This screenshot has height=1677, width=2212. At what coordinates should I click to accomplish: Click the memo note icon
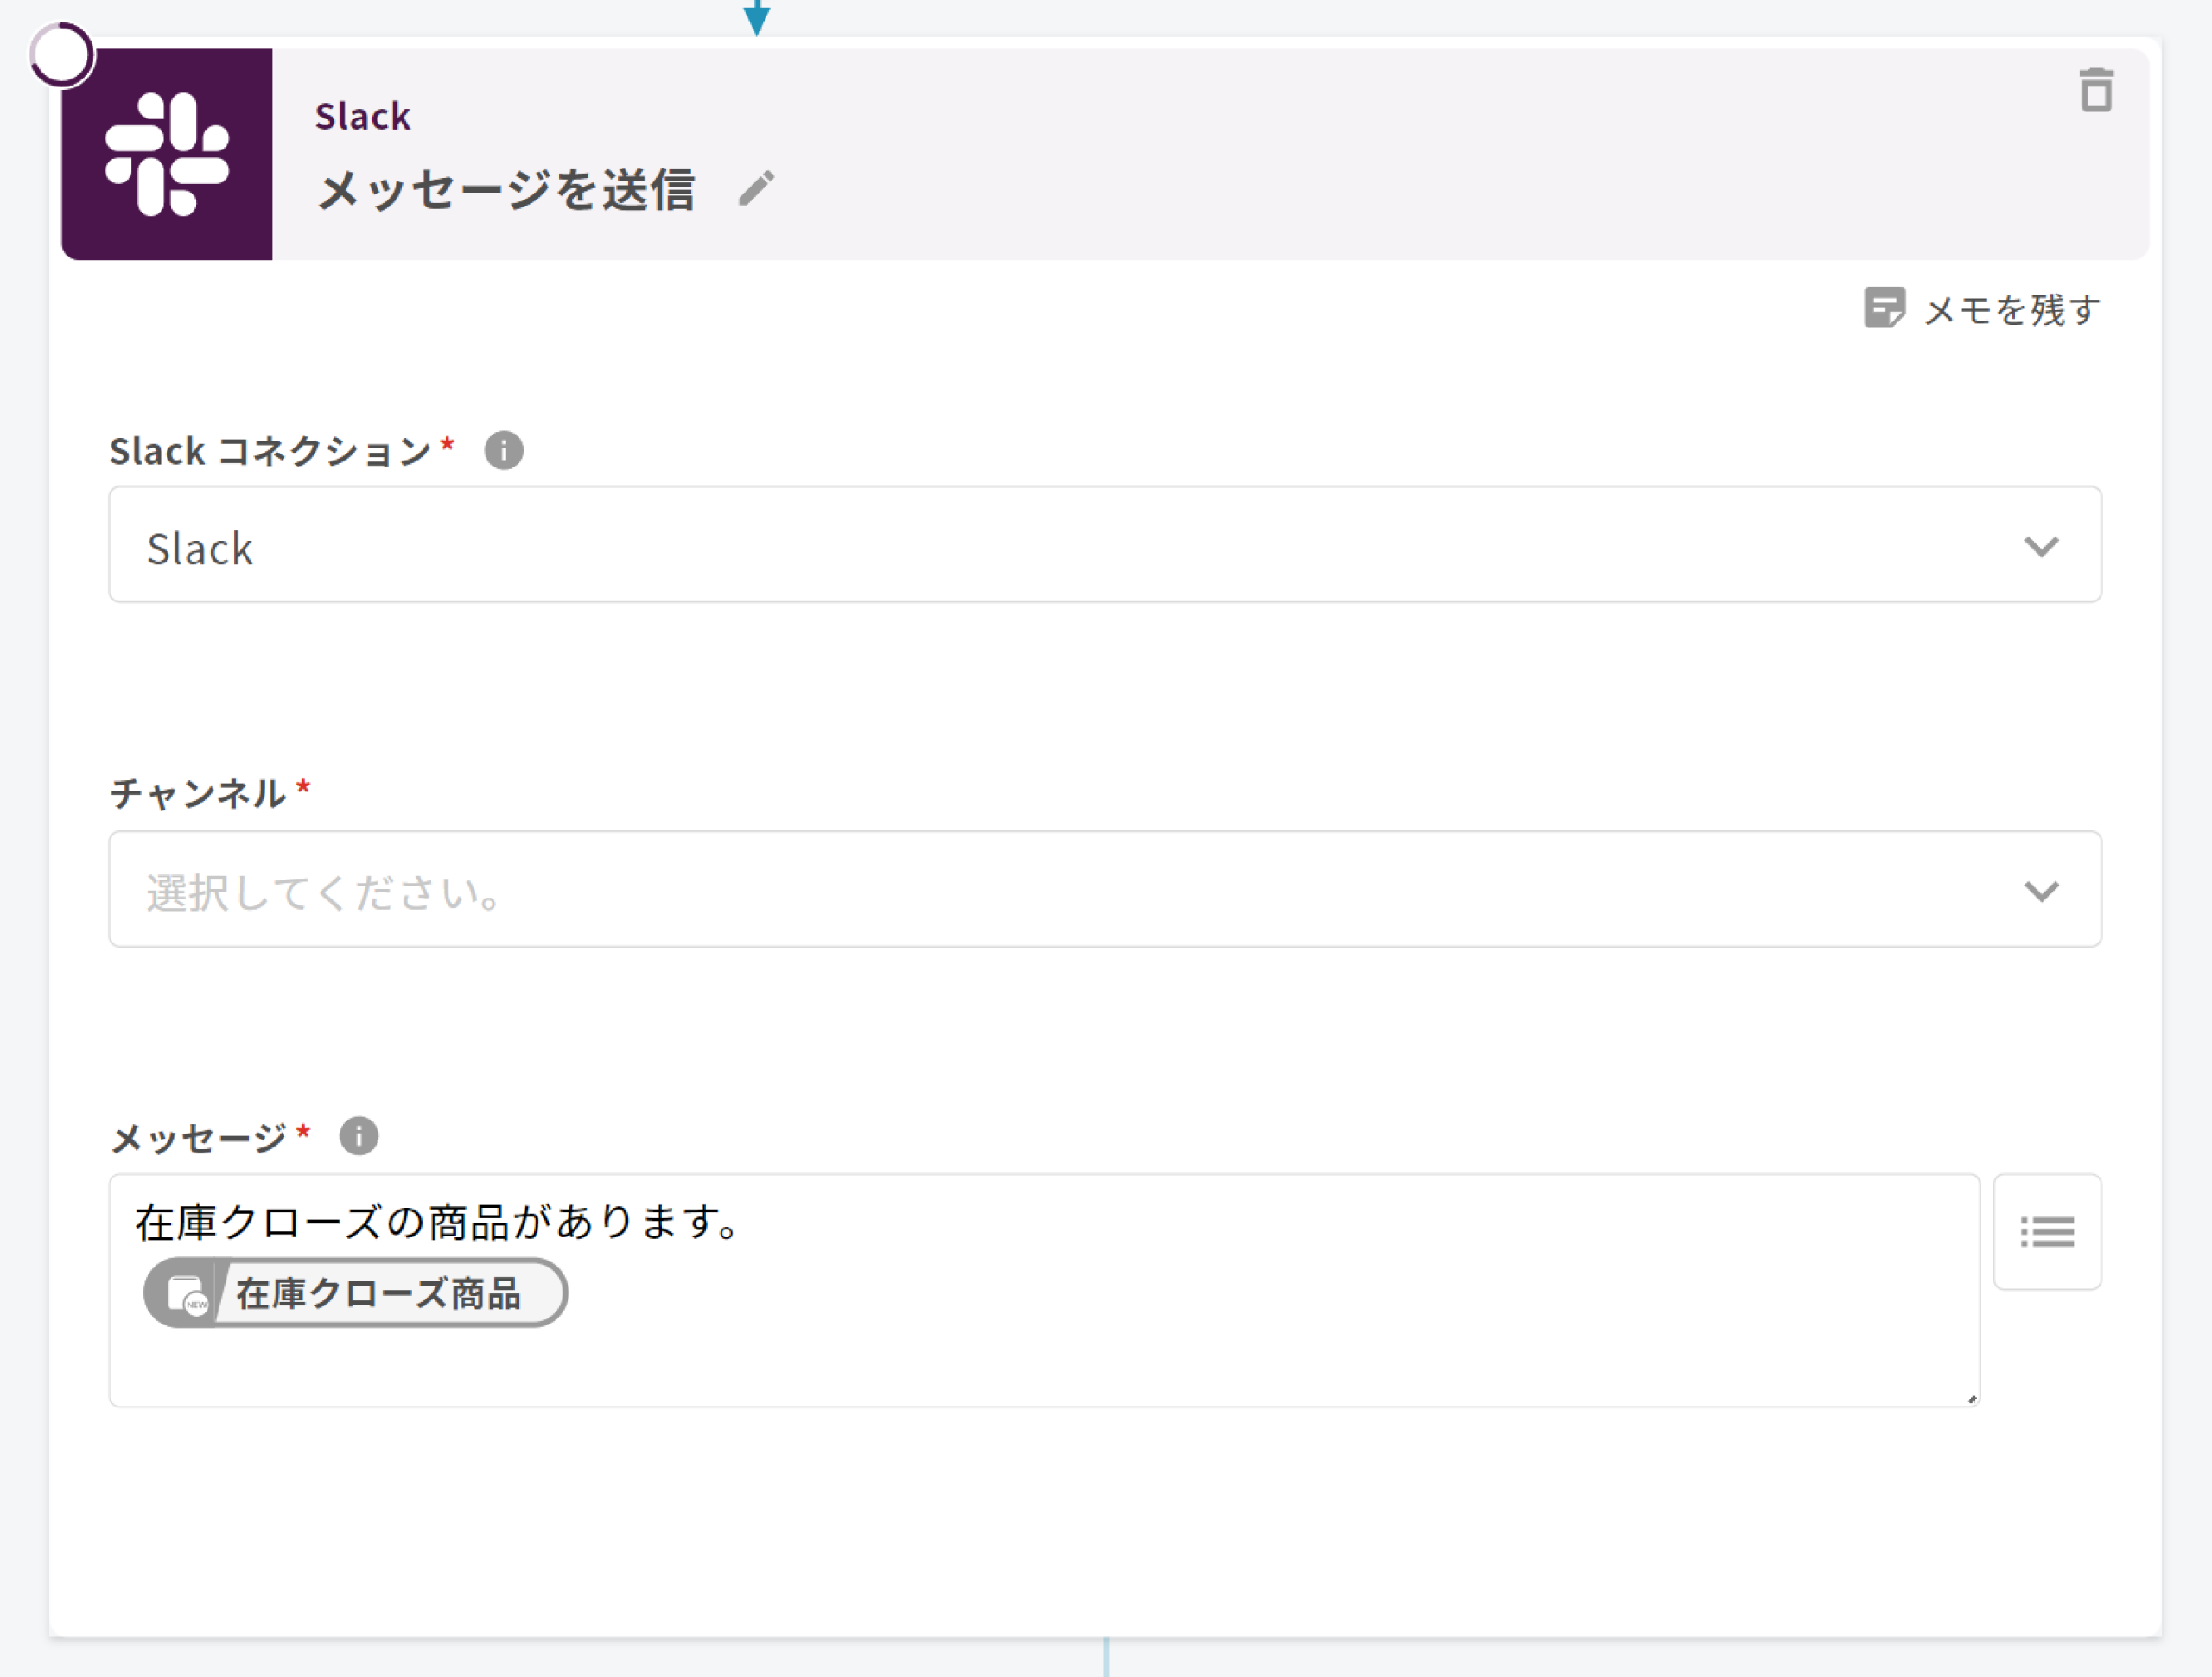(x=1884, y=308)
